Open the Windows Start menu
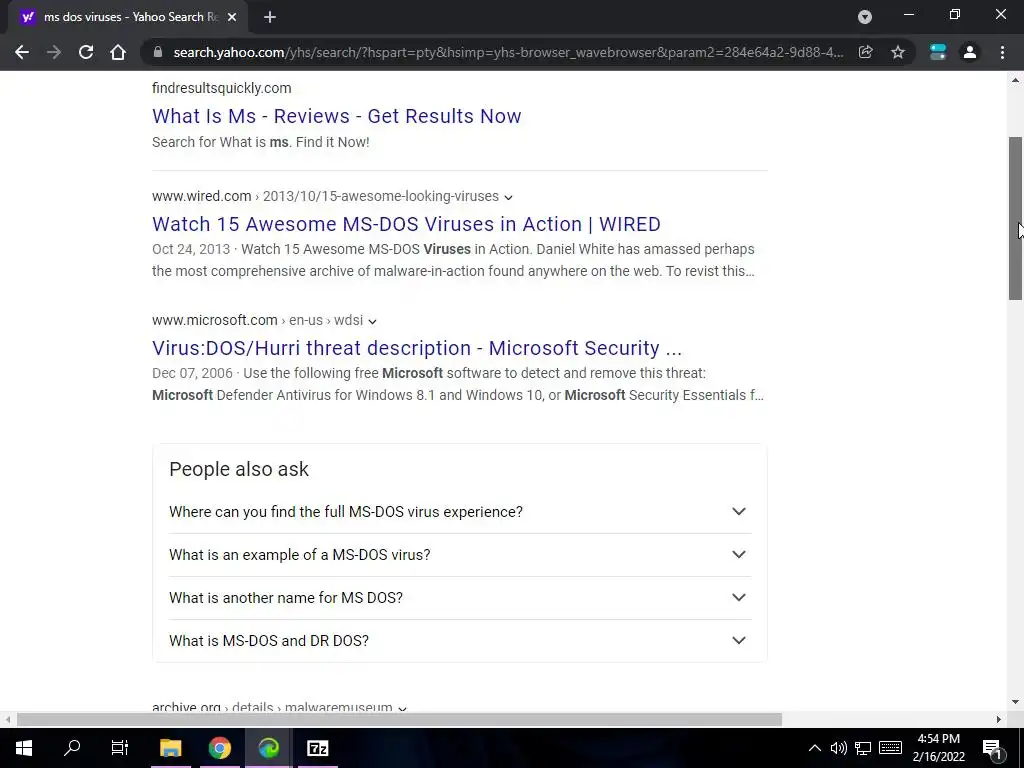The image size is (1024, 768). 24,748
